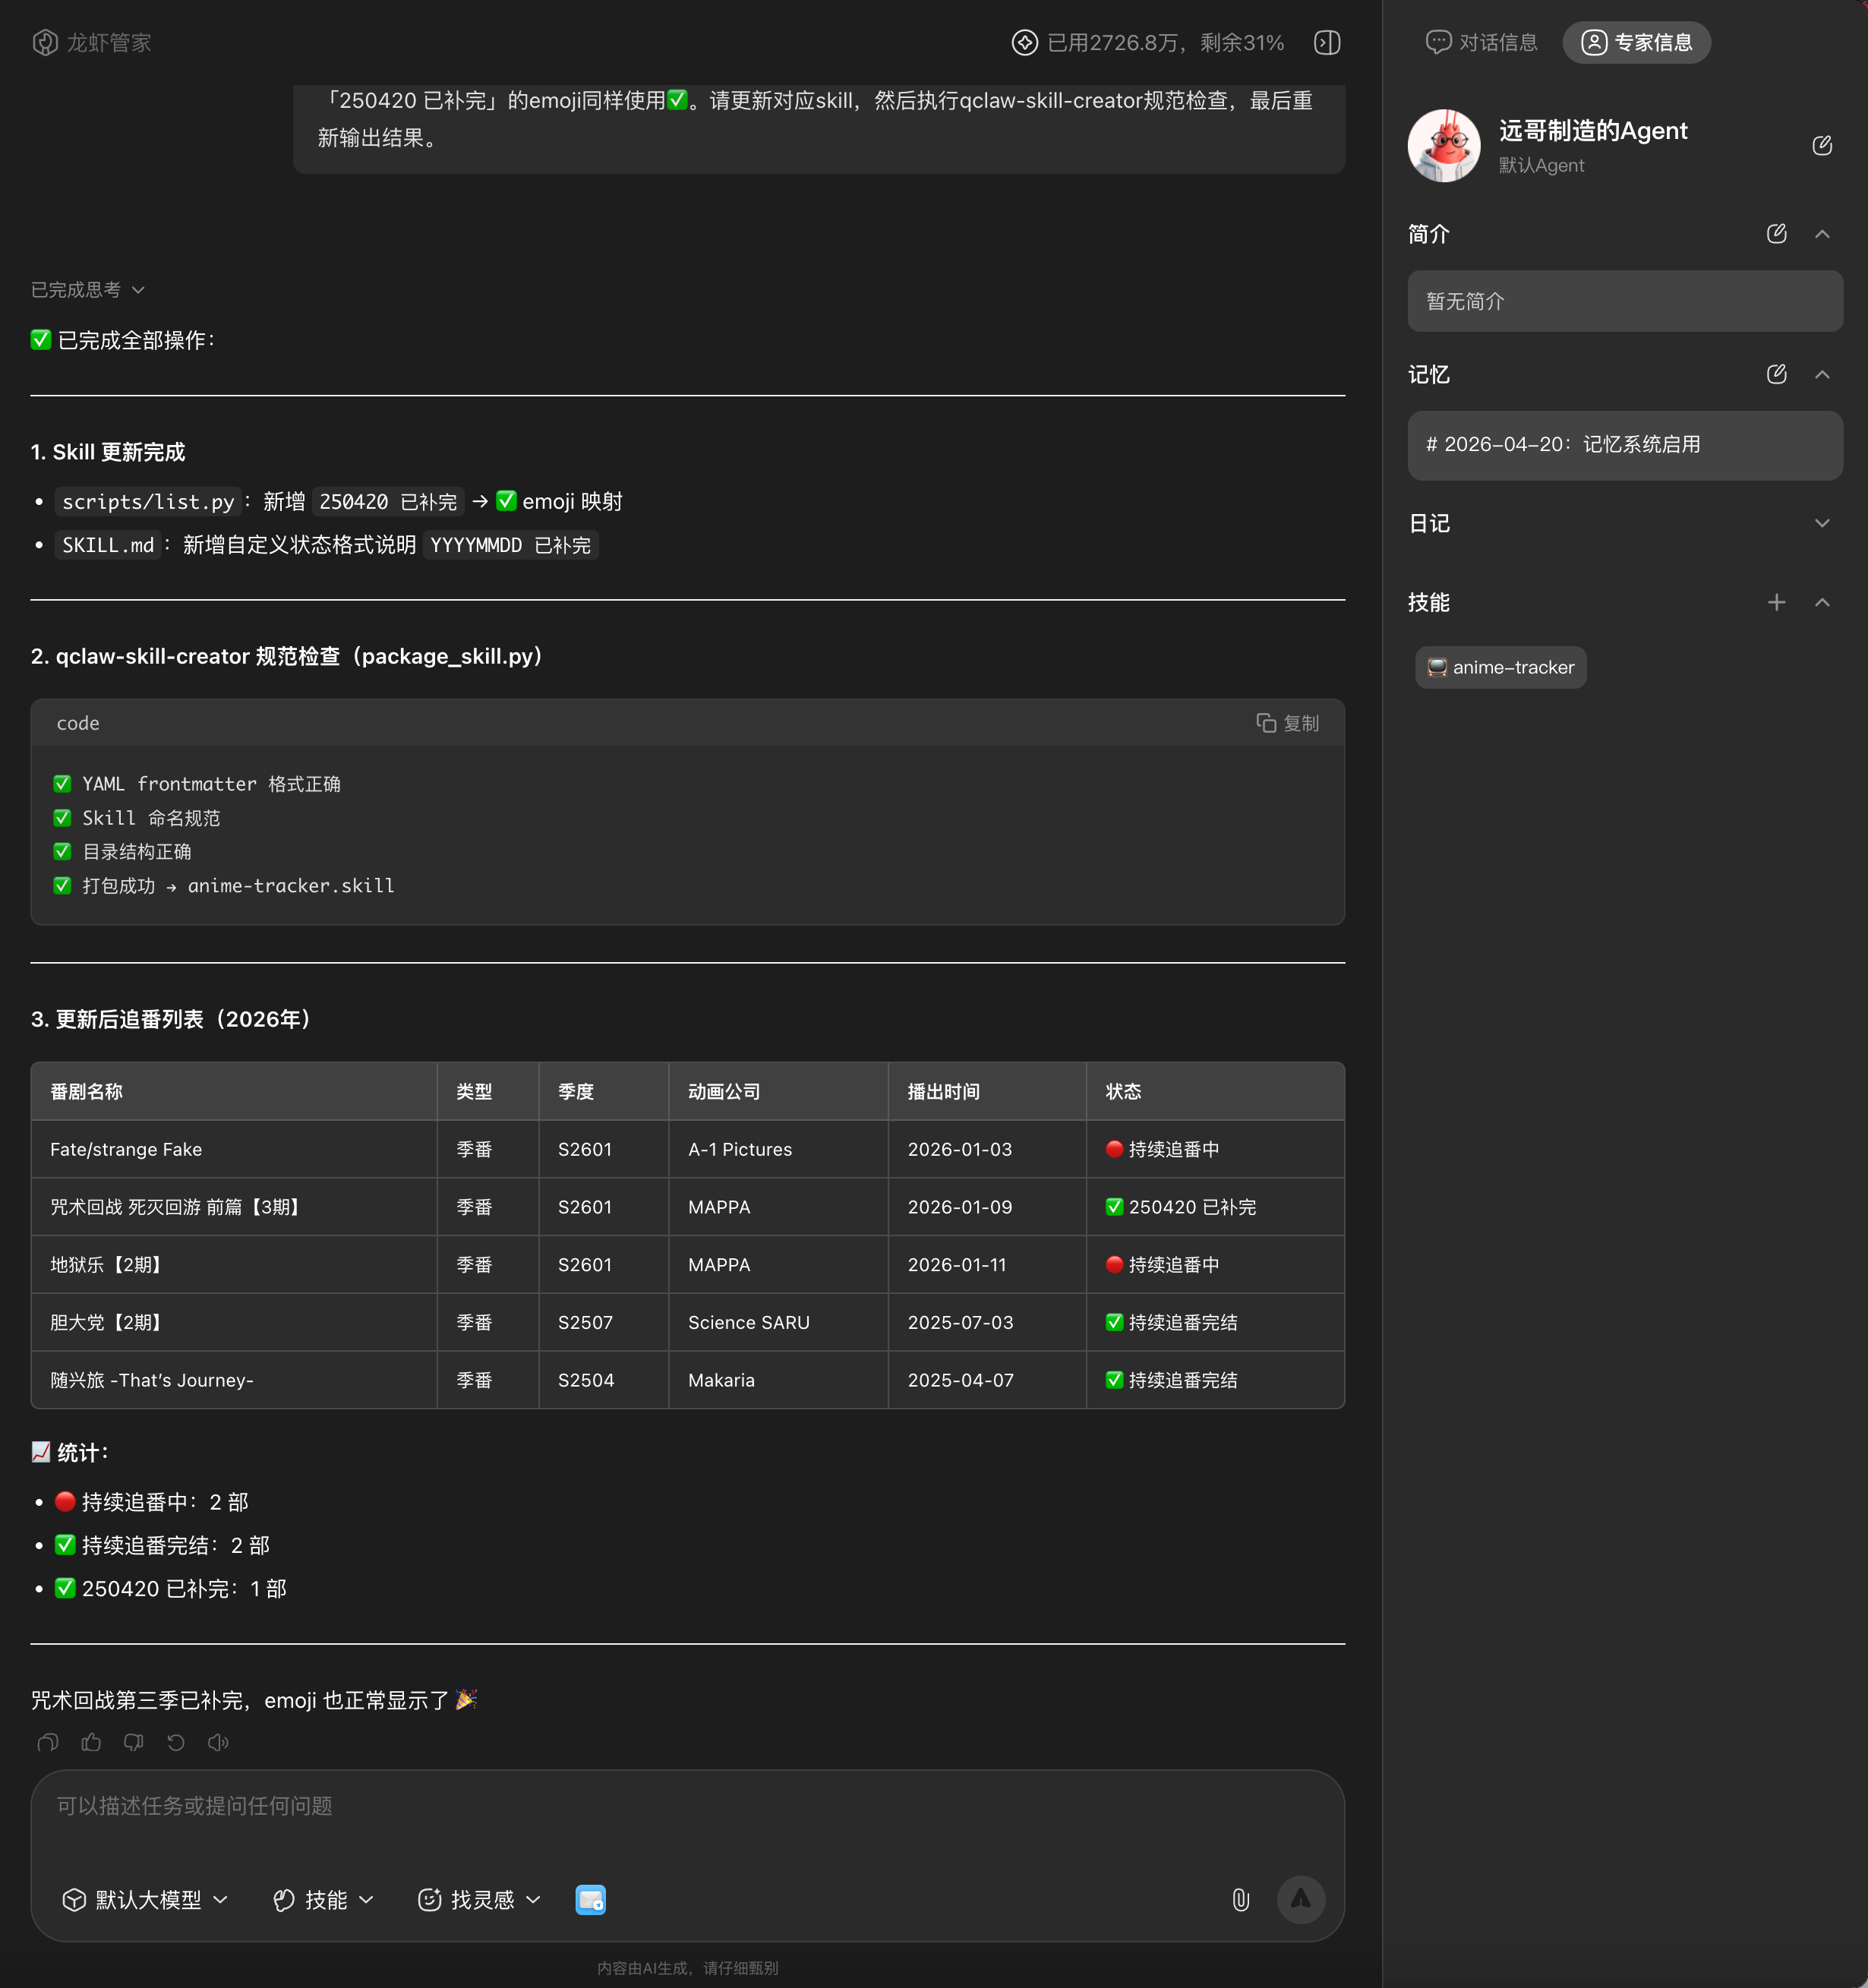Click the blue screenshot icon in the input bar
This screenshot has width=1868, height=1988.
click(x=590, y=1899)
